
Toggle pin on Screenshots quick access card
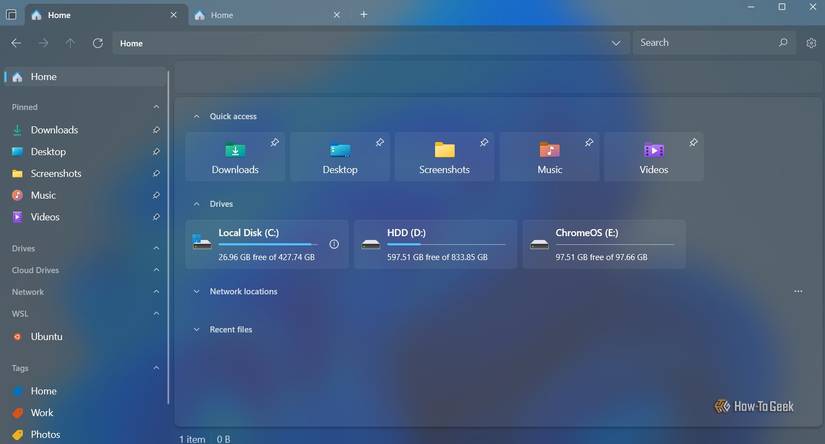point(484,143)
